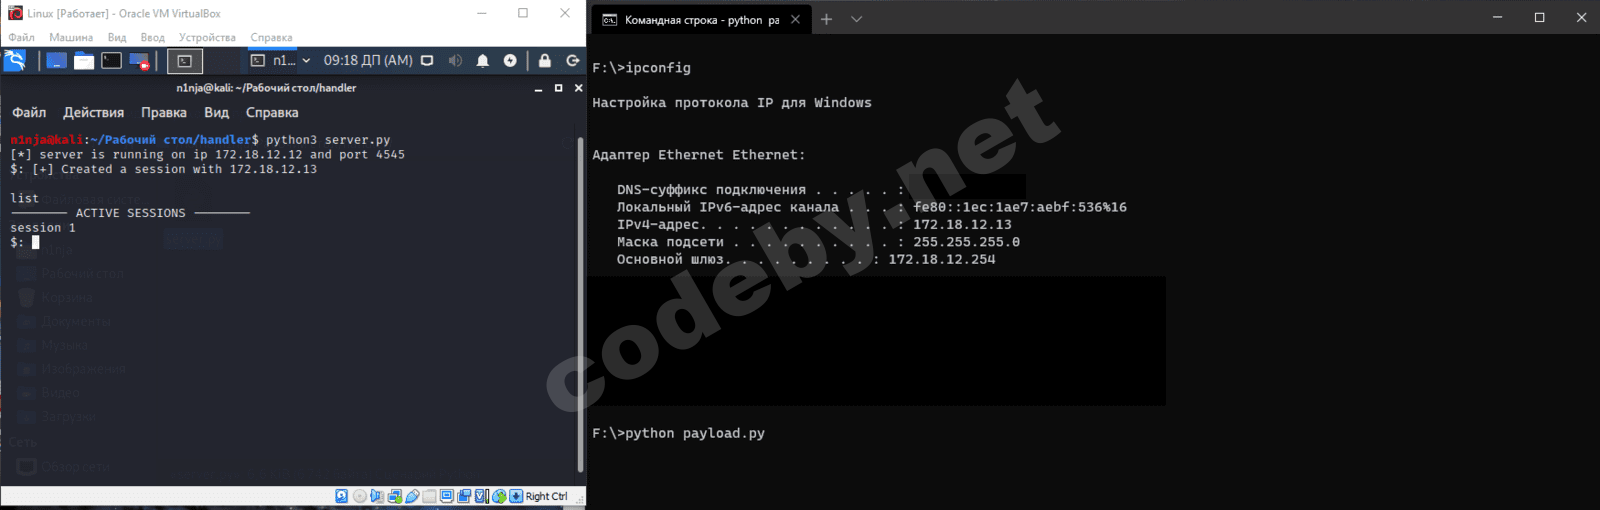Select the highlighted terminal workspace button in panel

[185, 61]
